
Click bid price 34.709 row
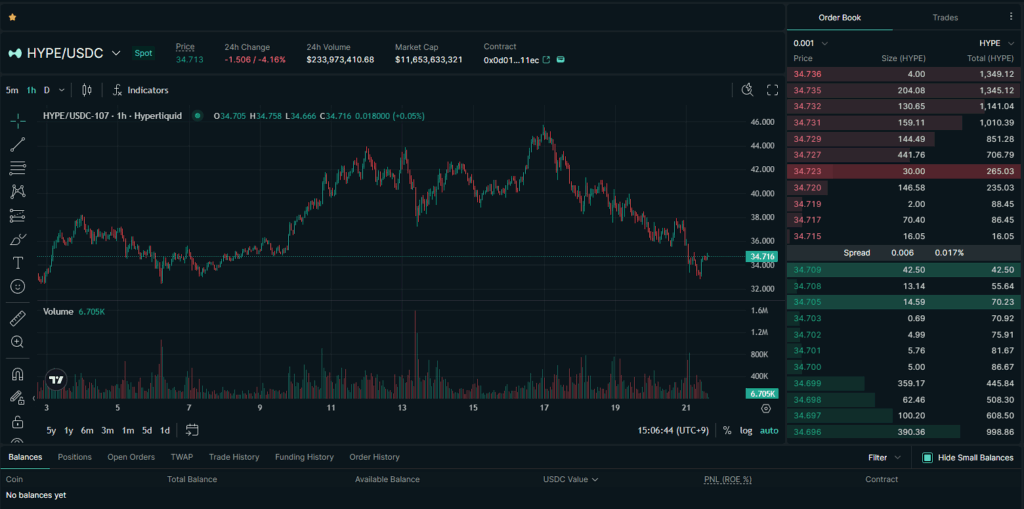(x=905, y=269)
